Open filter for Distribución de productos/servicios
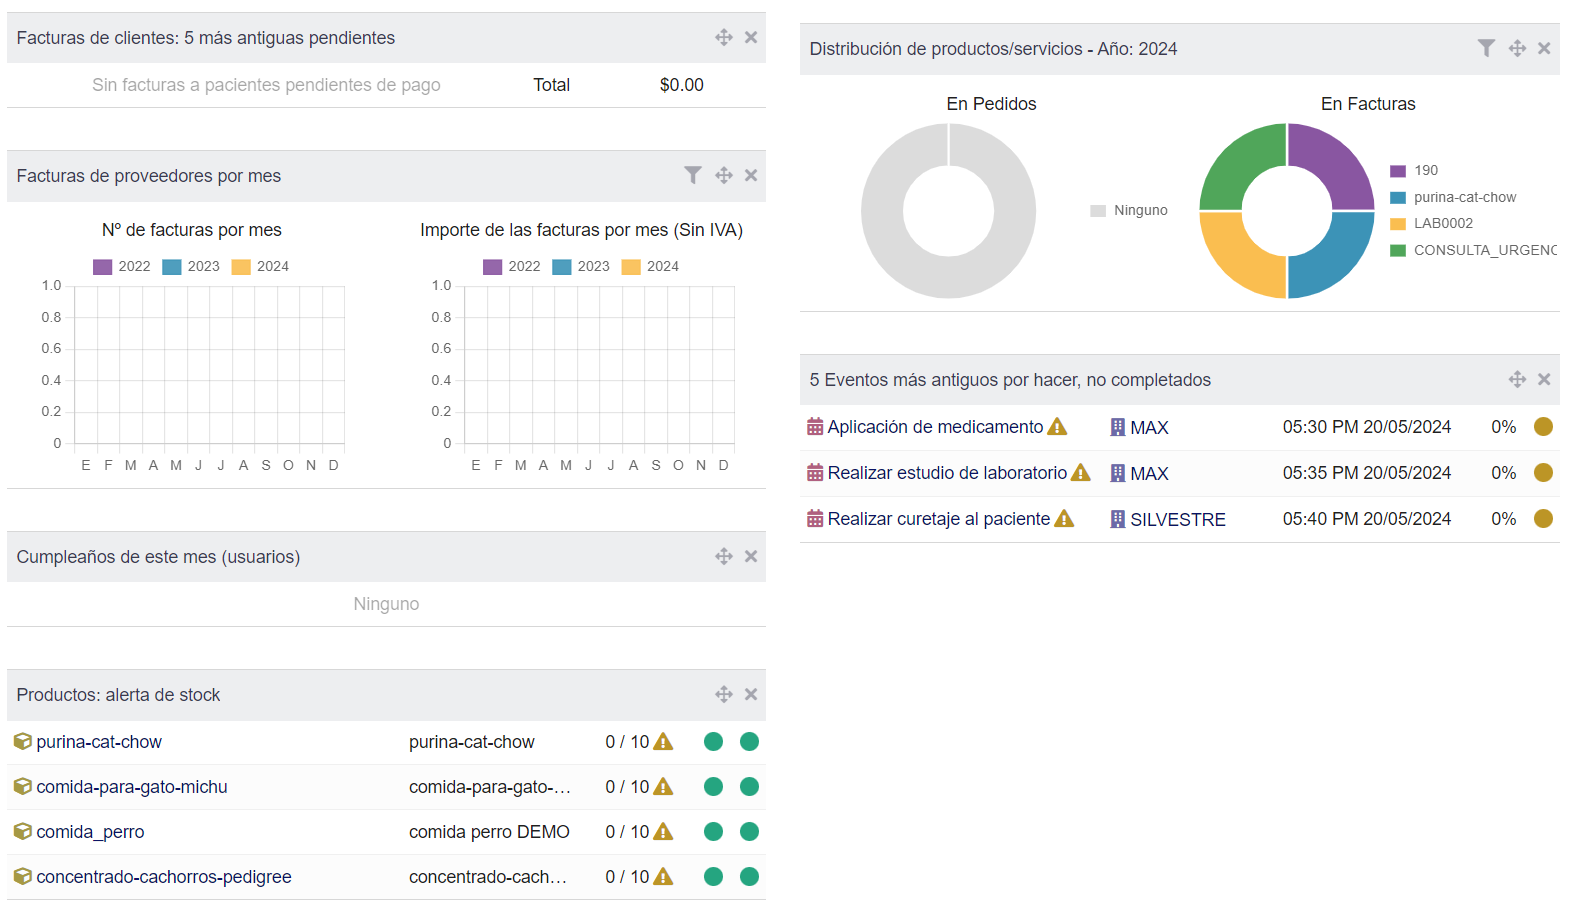This screenshot has height=914, width=1588. tap(1487, 48)
